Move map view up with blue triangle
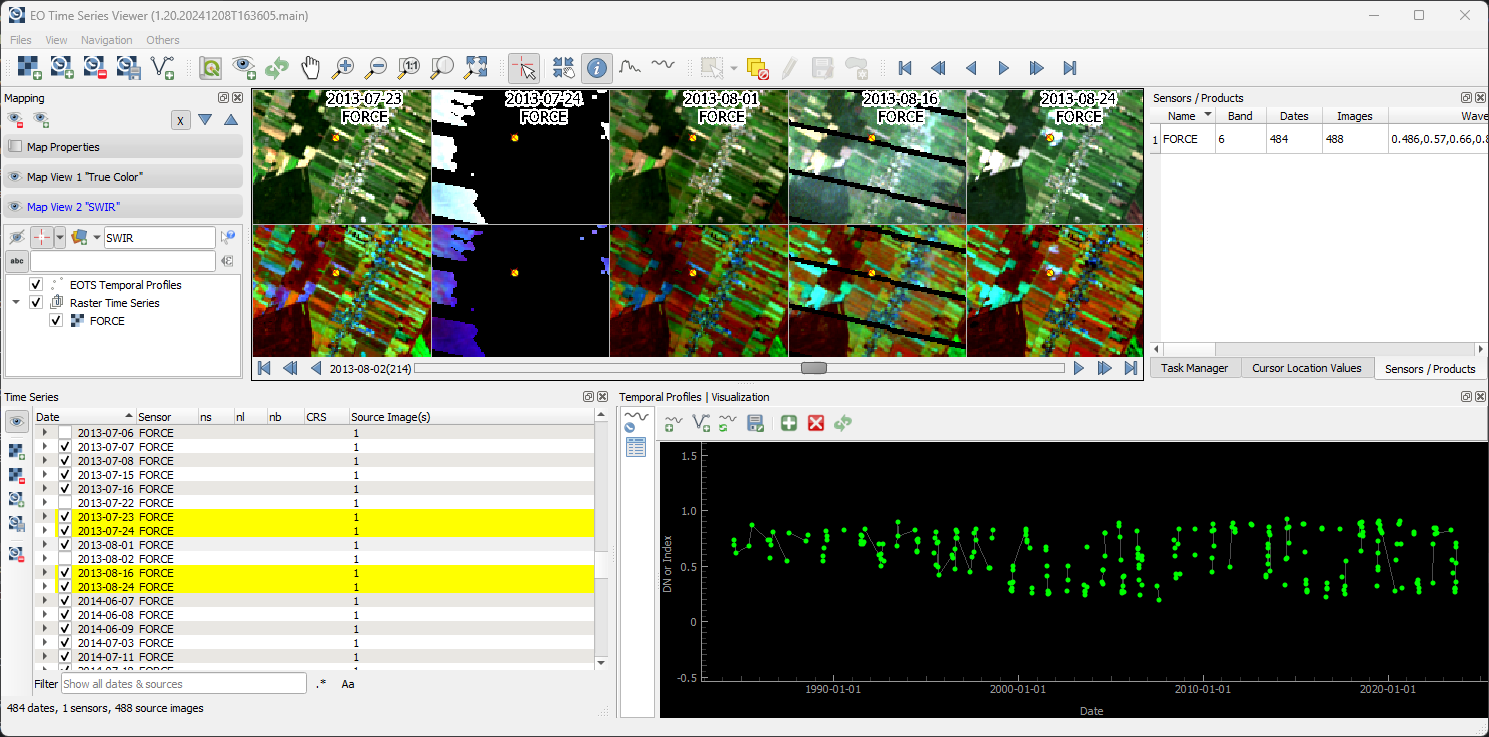Image resolution: width=1489 pixels, height=737 pixels. [231, 120]
